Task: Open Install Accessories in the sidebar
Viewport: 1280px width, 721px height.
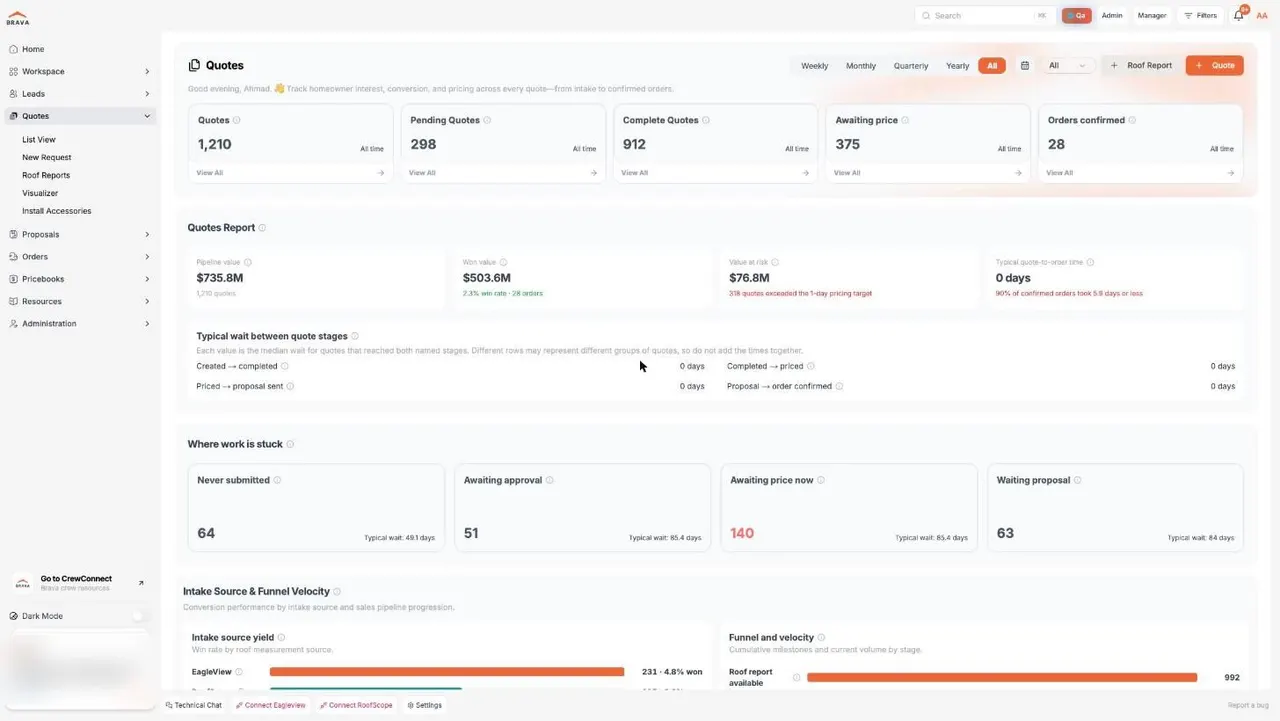Action: tap(57, 212)
